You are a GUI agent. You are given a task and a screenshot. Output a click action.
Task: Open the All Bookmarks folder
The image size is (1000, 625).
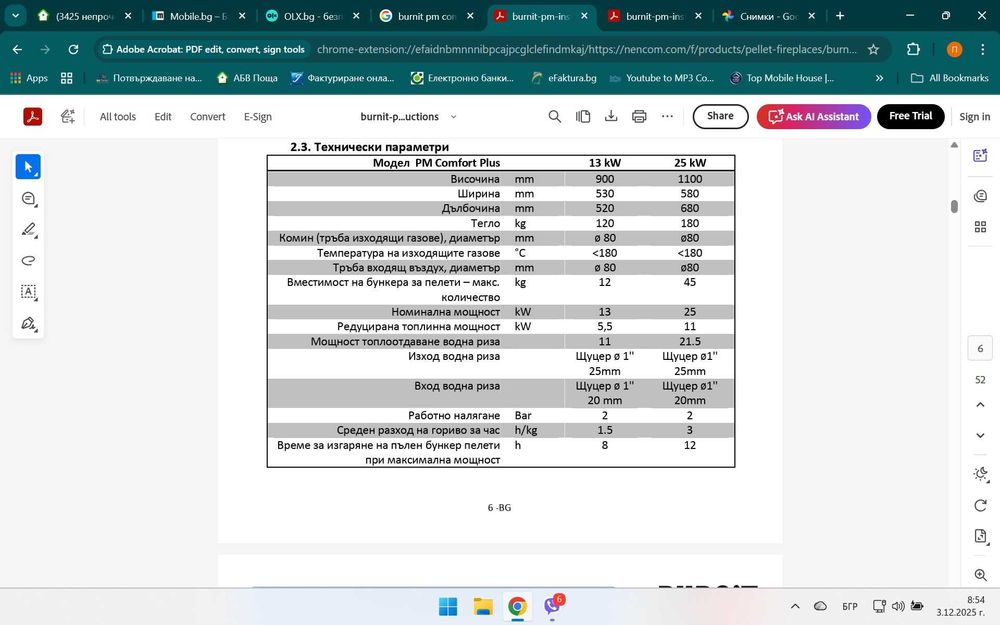(x=950, y=78)
